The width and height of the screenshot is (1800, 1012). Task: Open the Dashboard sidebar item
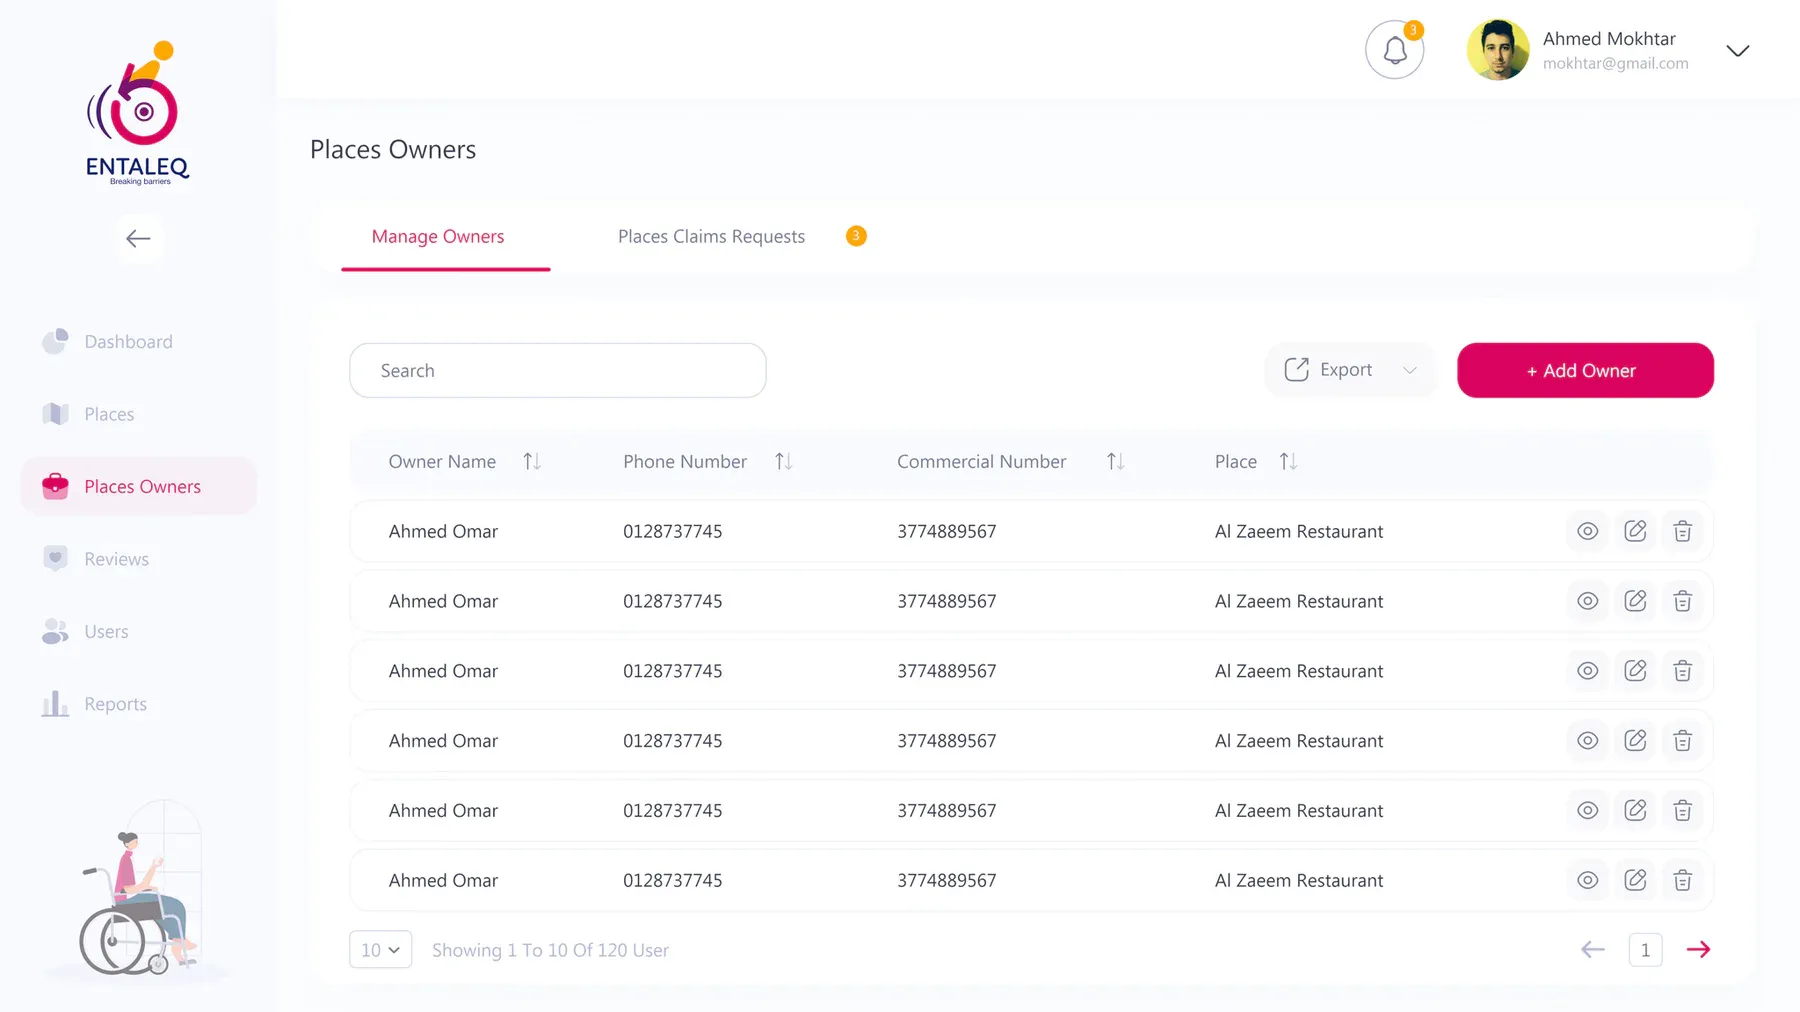point(108,342)
